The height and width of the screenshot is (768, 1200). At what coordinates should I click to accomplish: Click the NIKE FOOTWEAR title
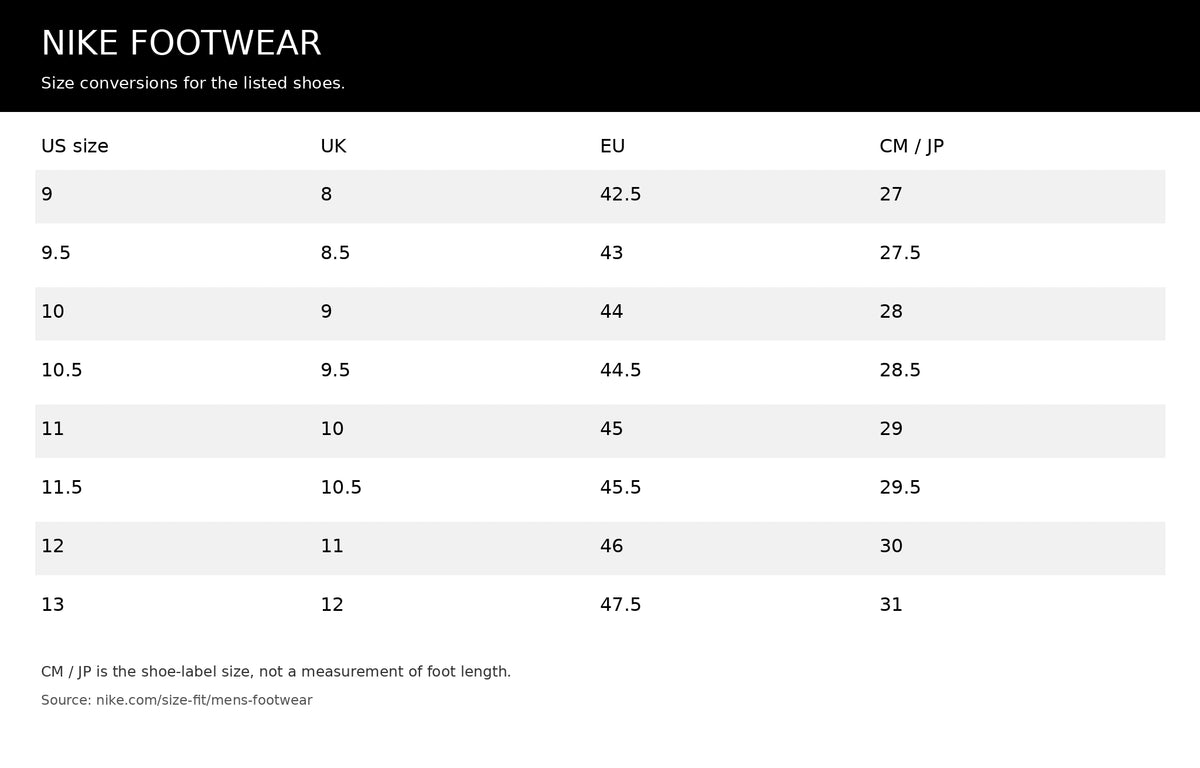[x=181, y=43]
